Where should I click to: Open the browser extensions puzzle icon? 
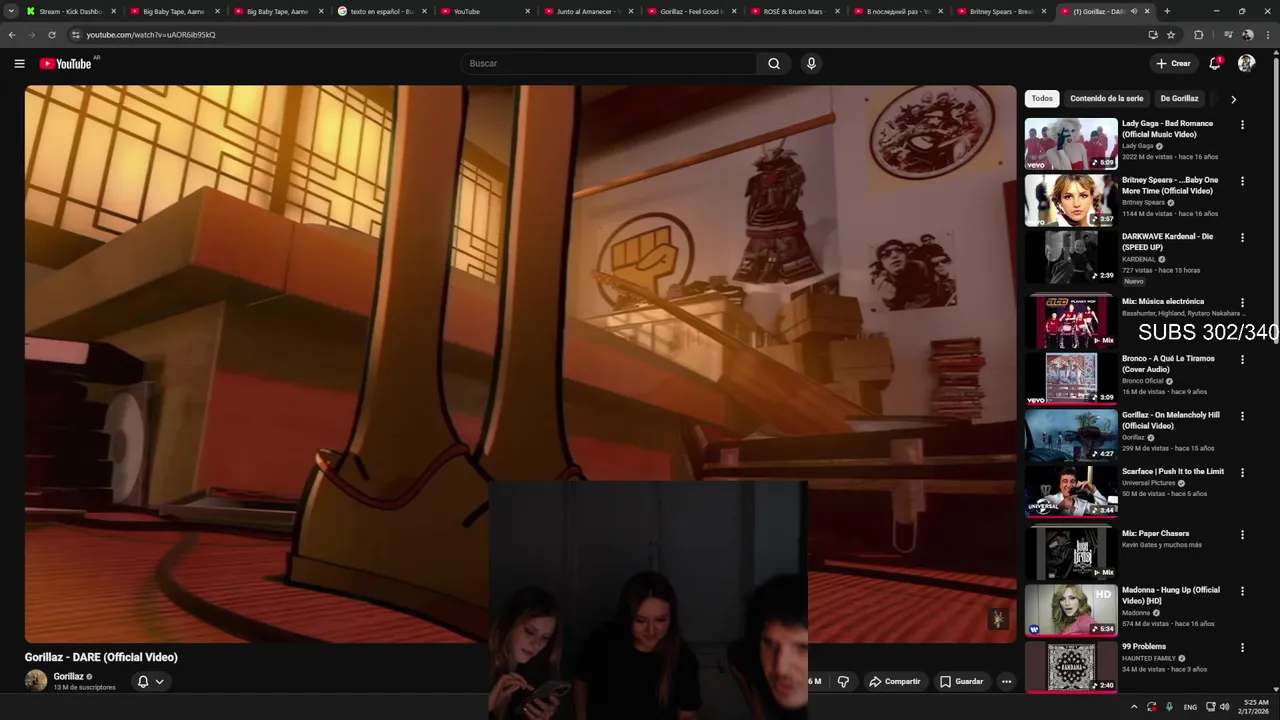(x=1199, y=34)
